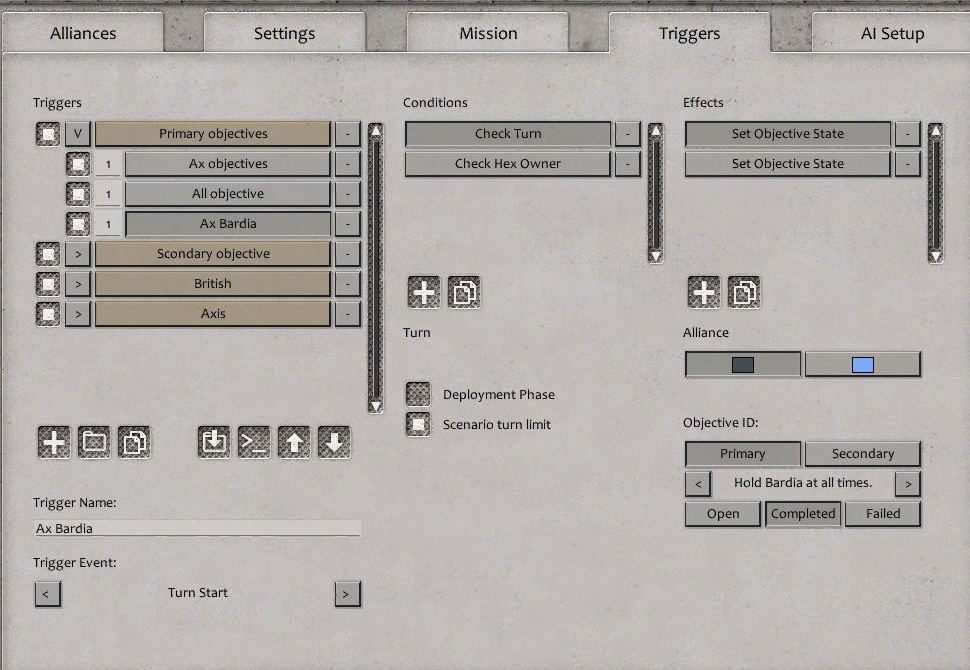Move selected trigger down
Viewport: 970px width, 670px height.
(334, 442)
